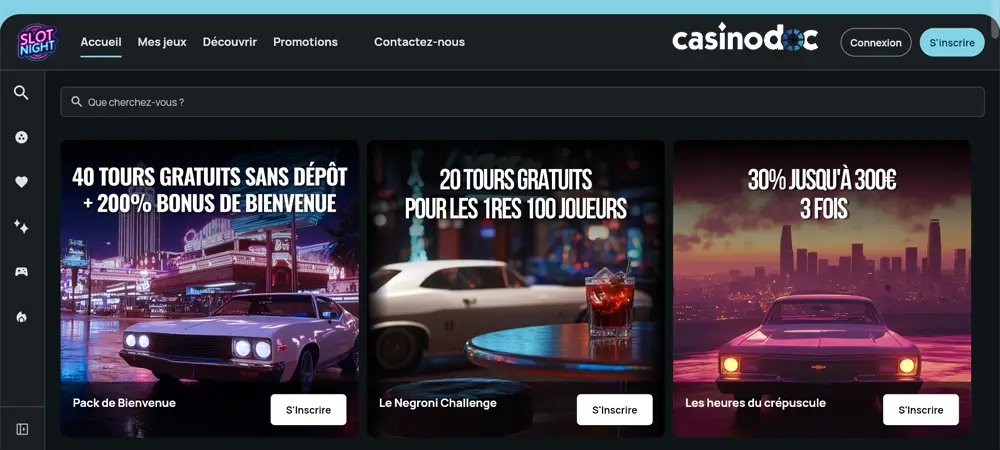Click the header S'inscrire button
This screenshot has width=1000, height=450.
click(952, 43)
